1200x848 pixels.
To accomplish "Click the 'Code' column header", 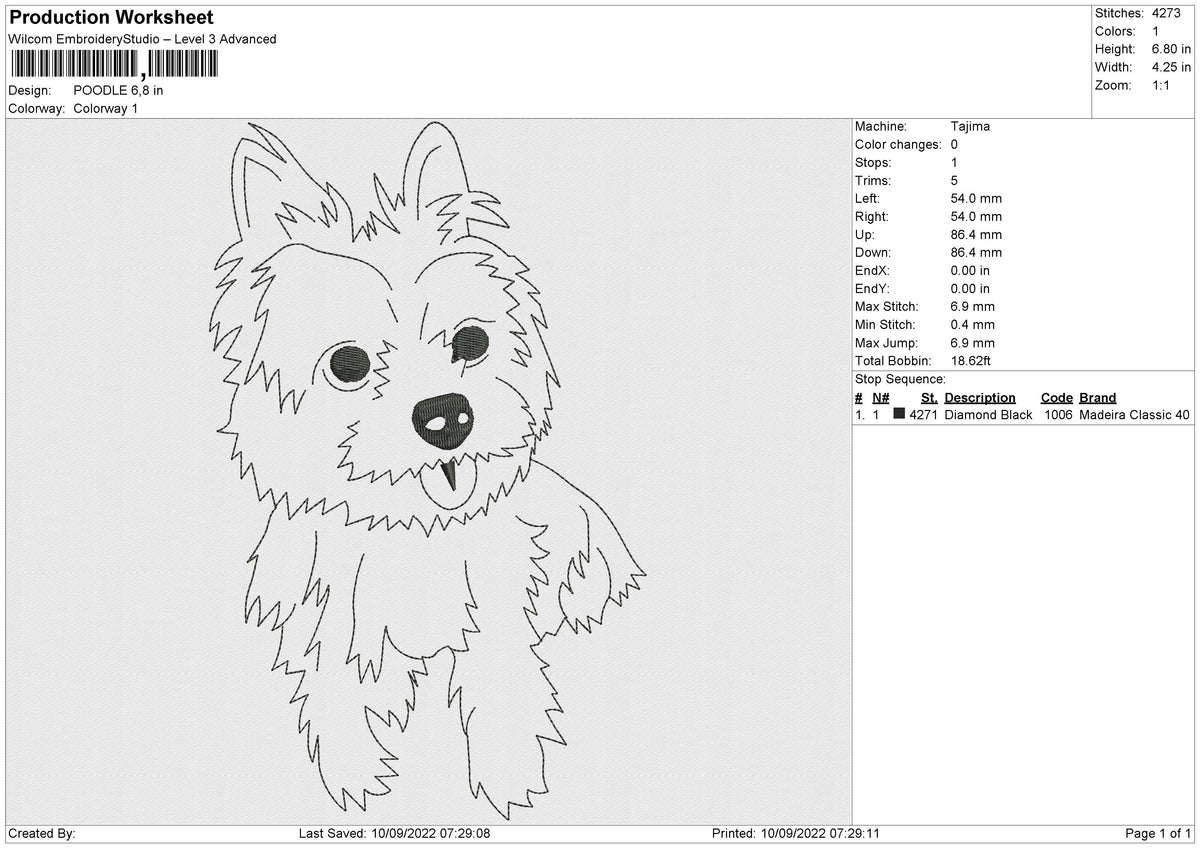I will (x=1056, y=398).
